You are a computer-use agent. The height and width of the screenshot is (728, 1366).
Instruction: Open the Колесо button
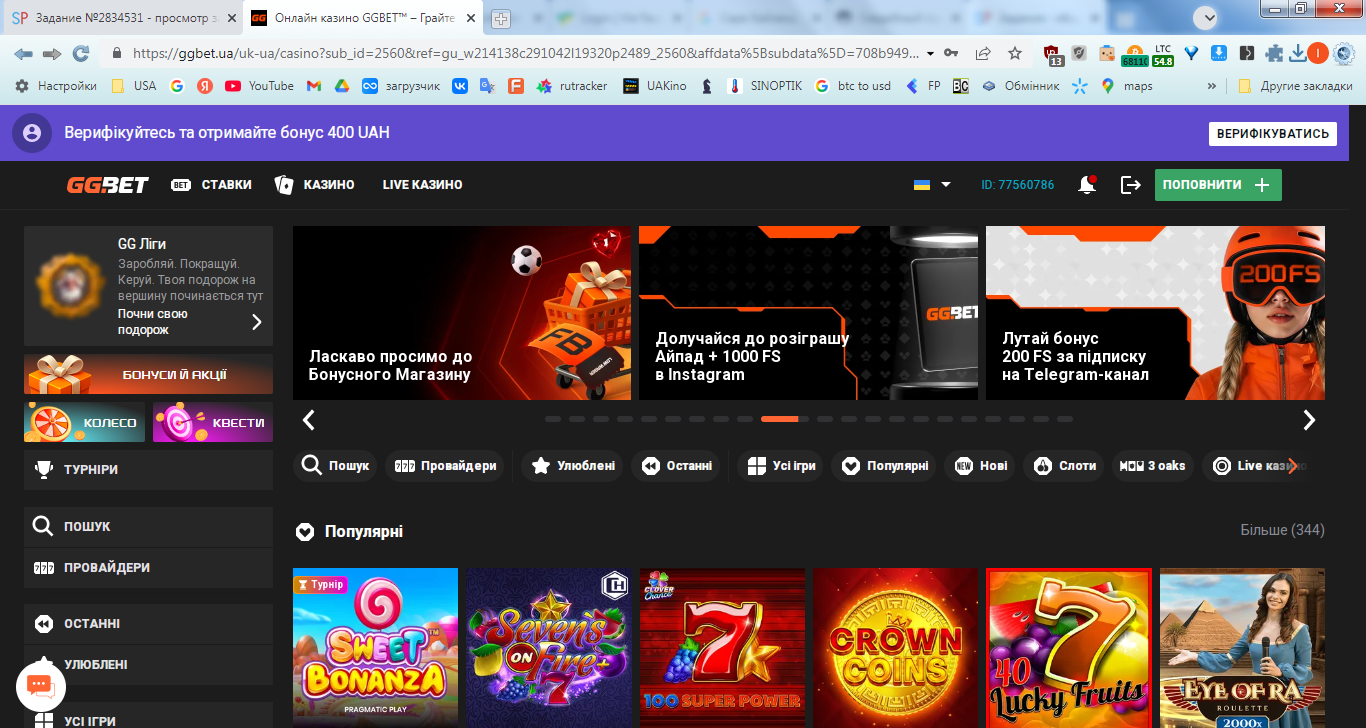[84, 422]
